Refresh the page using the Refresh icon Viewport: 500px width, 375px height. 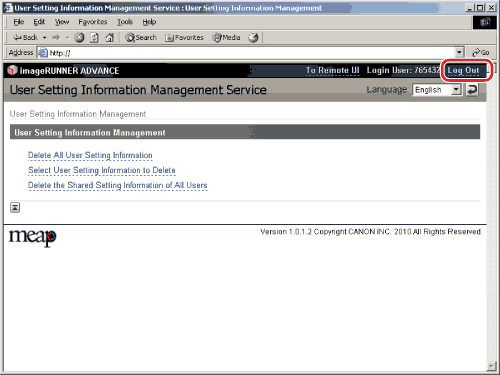click(x=94, y=38)
